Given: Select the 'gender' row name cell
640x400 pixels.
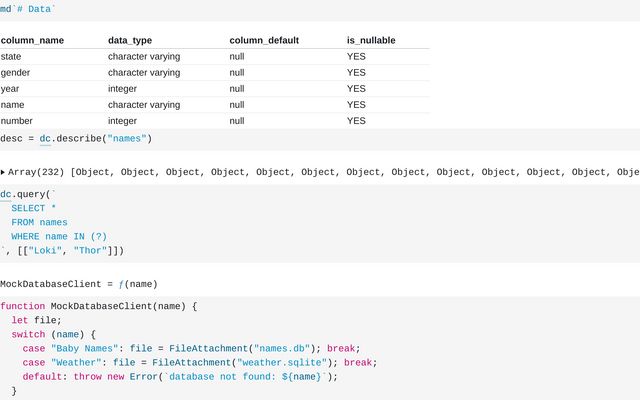Looking at the screenshot, I should coord(15,73).
